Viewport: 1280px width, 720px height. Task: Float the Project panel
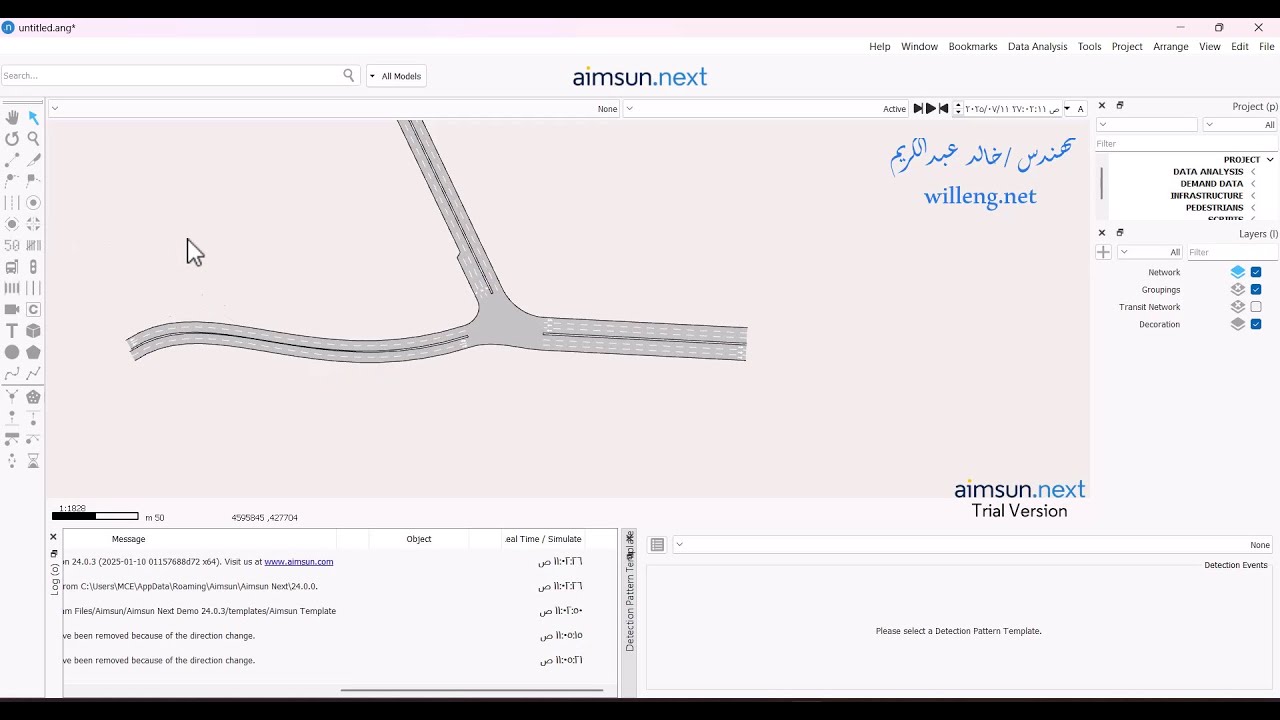coord(1120,106)
